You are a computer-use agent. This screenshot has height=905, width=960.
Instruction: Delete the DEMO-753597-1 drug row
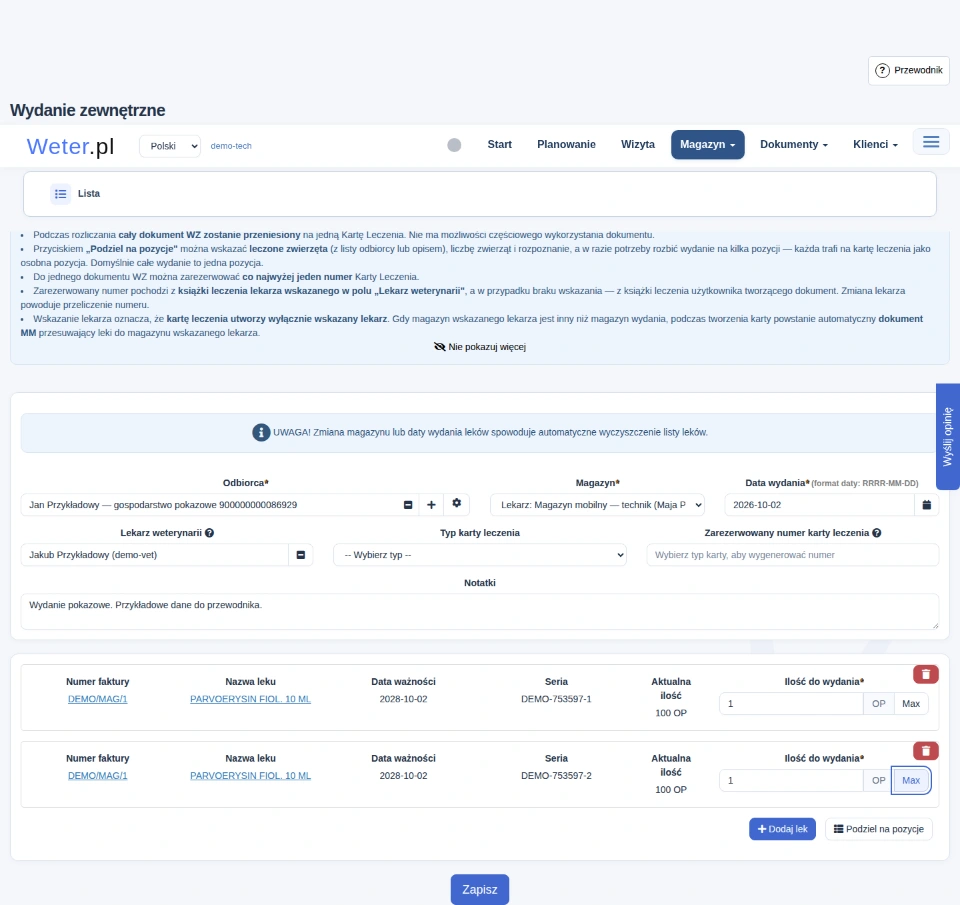[x=926, y=674]
